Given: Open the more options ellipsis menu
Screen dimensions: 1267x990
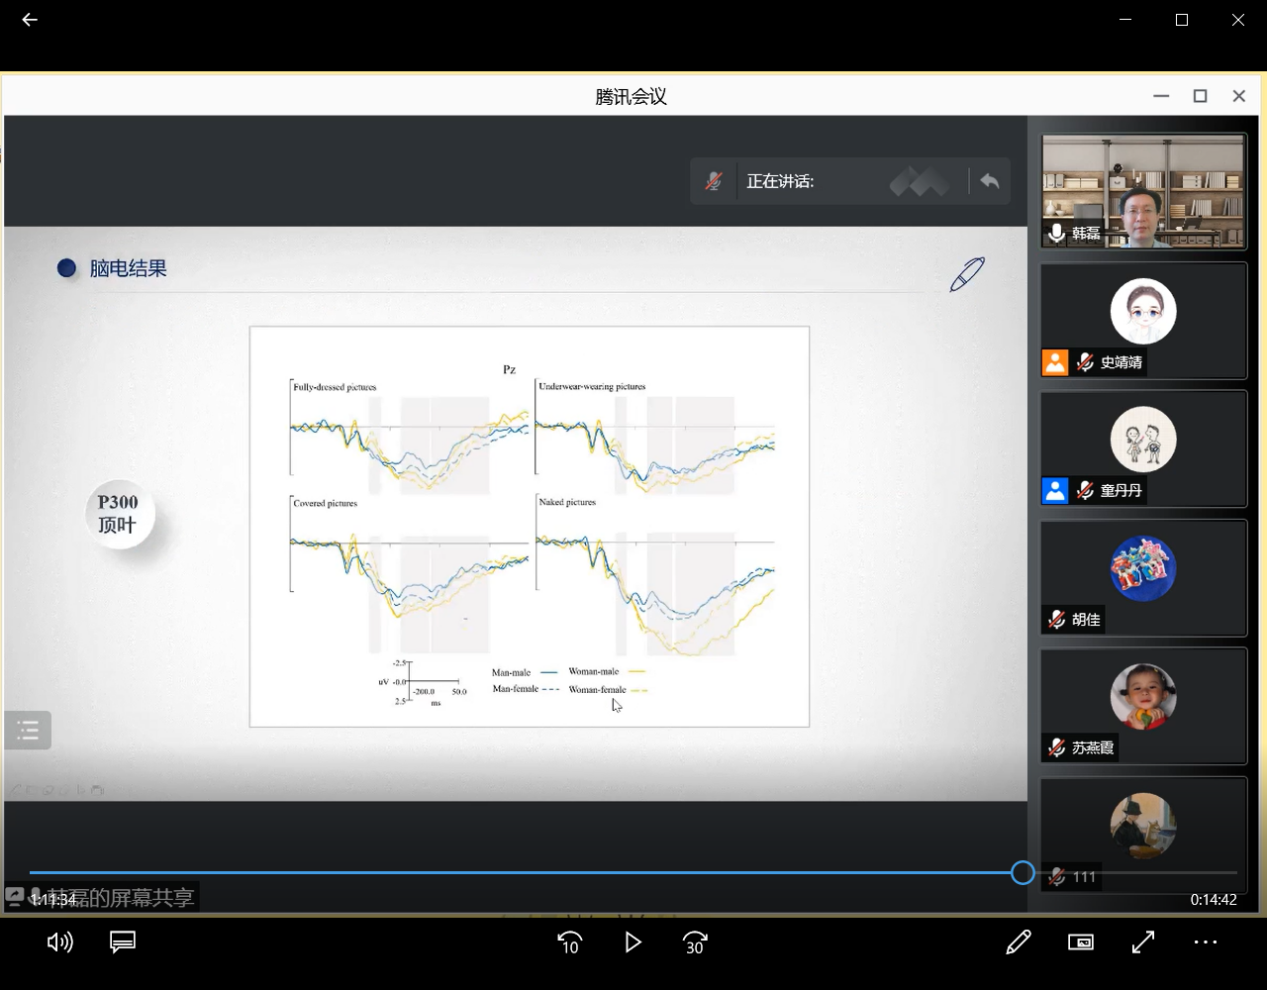Looking at the screenshot, I should point(1205,942).
